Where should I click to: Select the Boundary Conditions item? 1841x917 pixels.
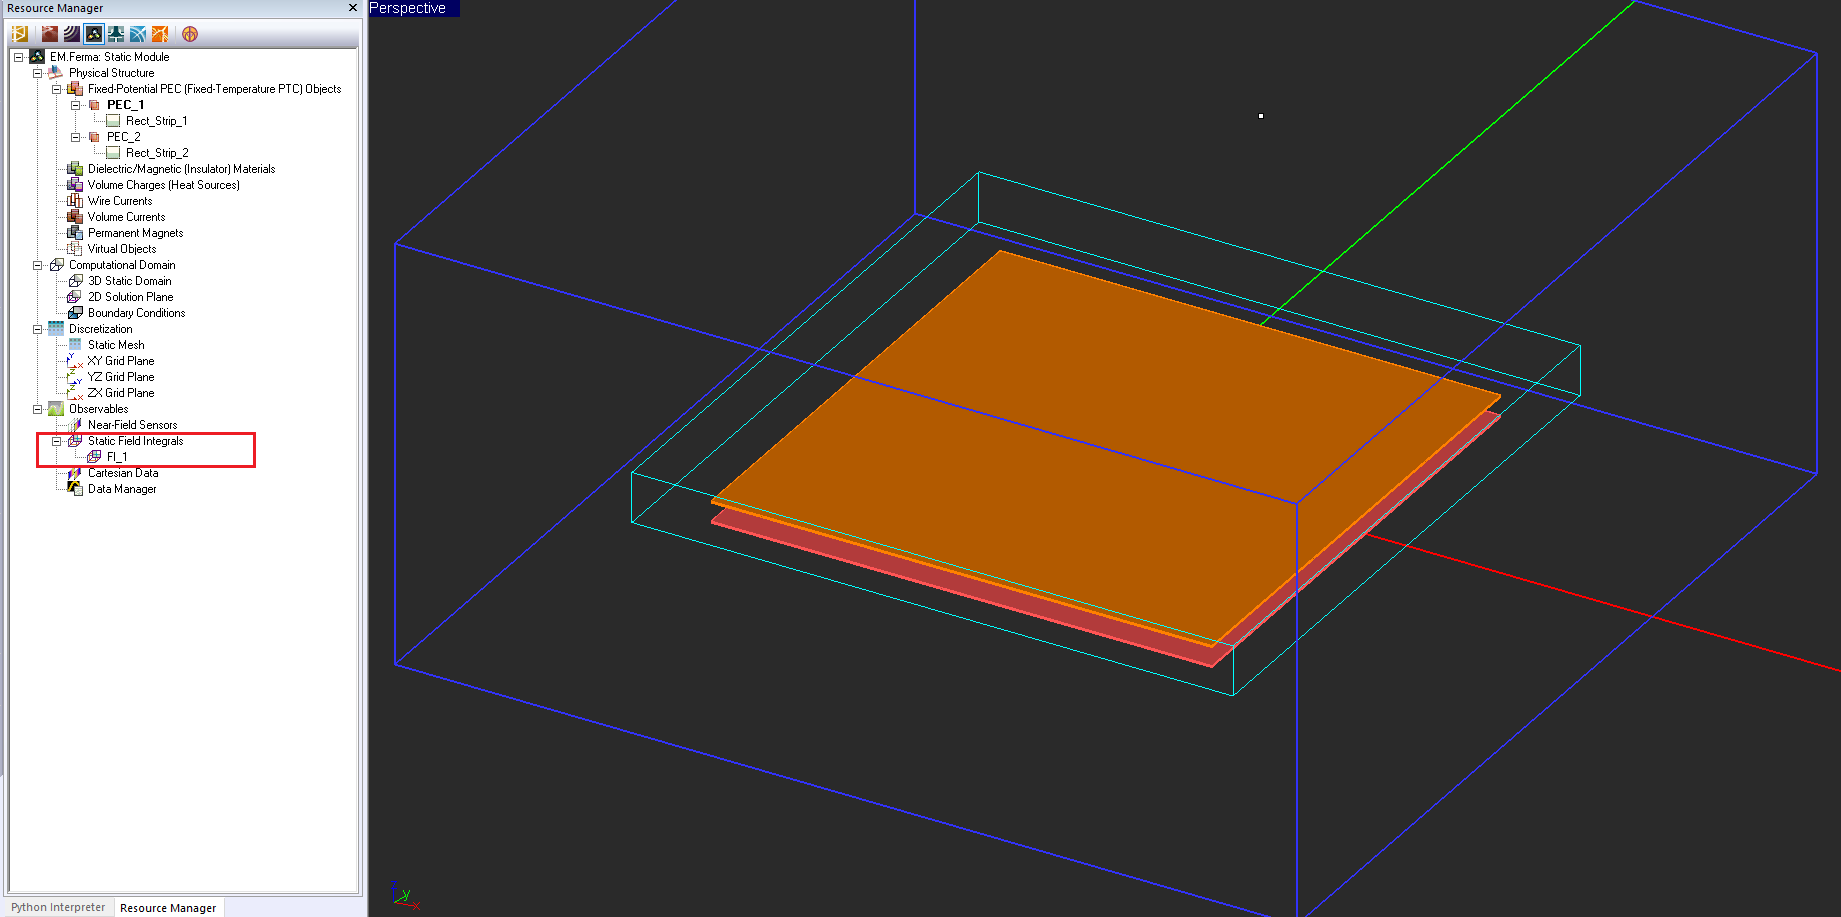(136, 313)
